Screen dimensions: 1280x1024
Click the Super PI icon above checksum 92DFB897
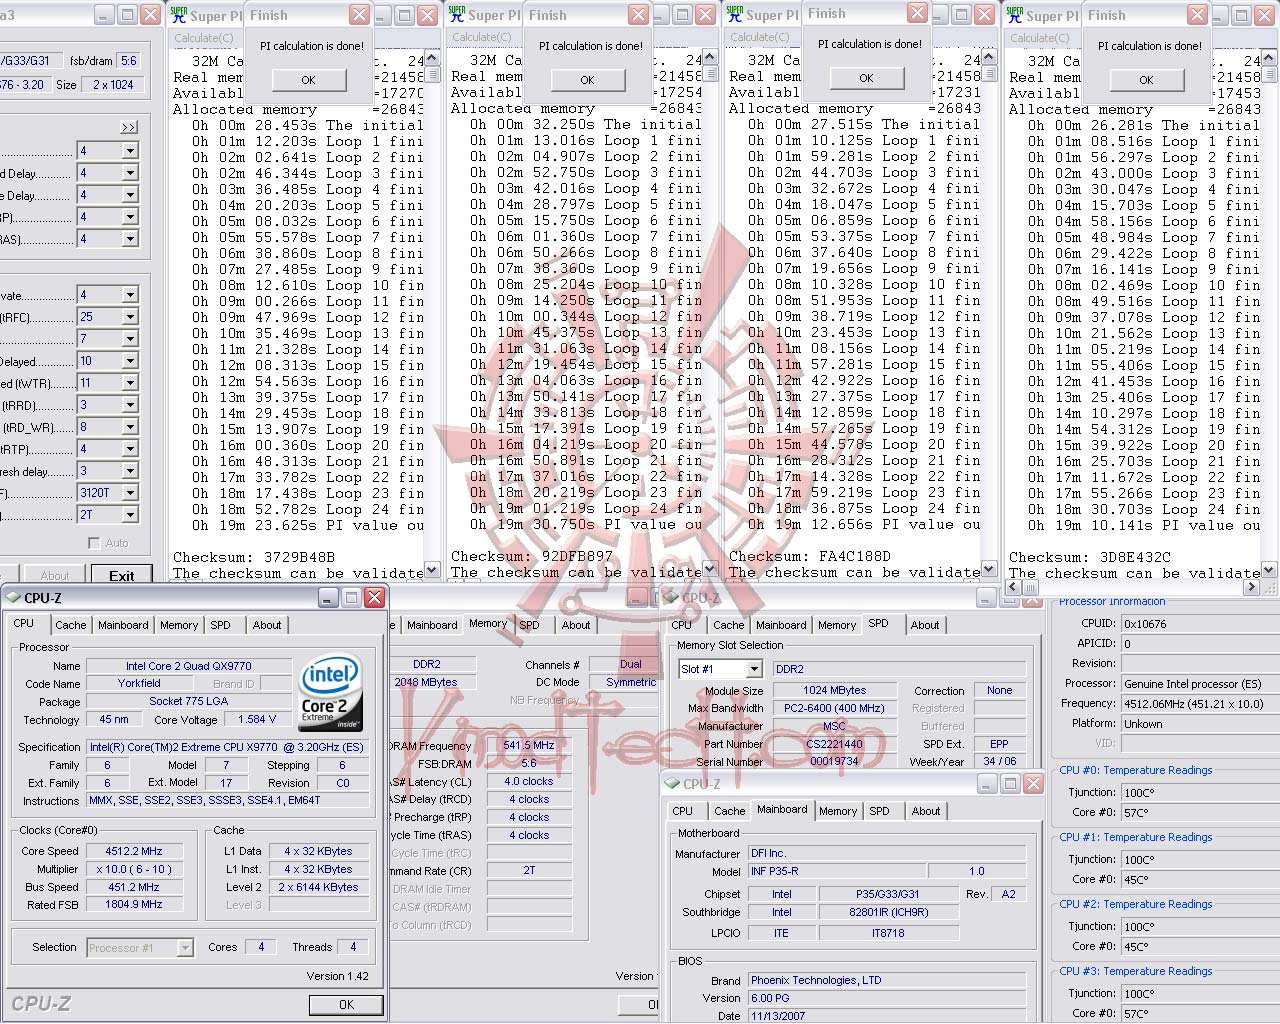coord(457,15)
